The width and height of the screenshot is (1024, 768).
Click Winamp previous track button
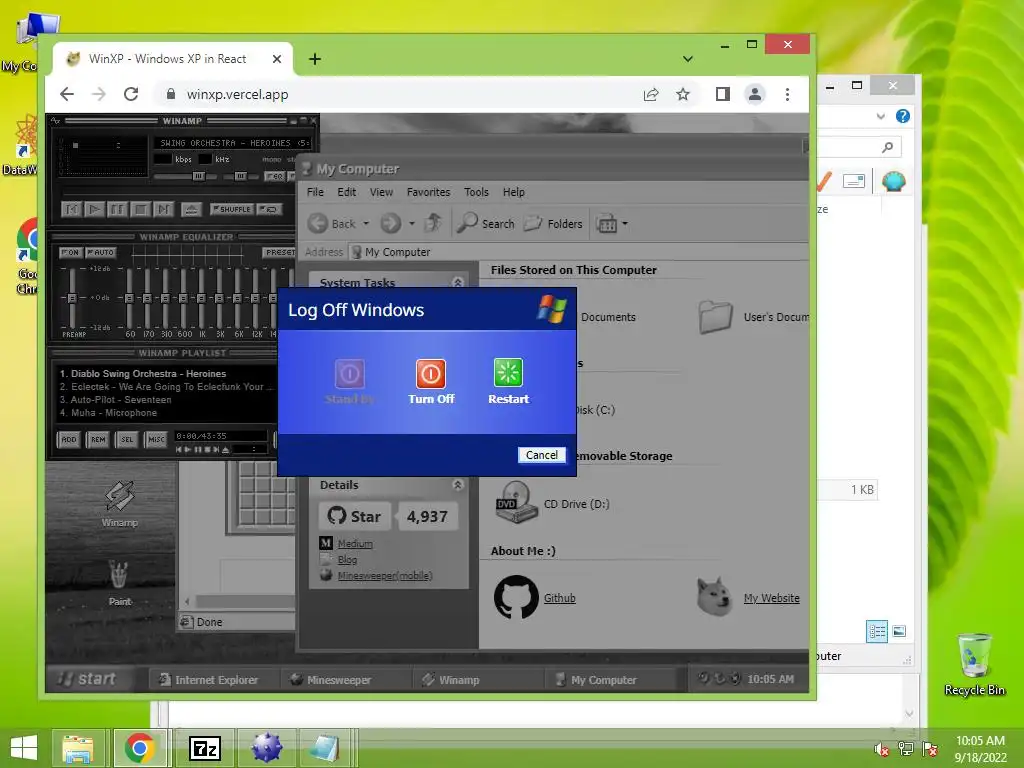tap(71, 209)
